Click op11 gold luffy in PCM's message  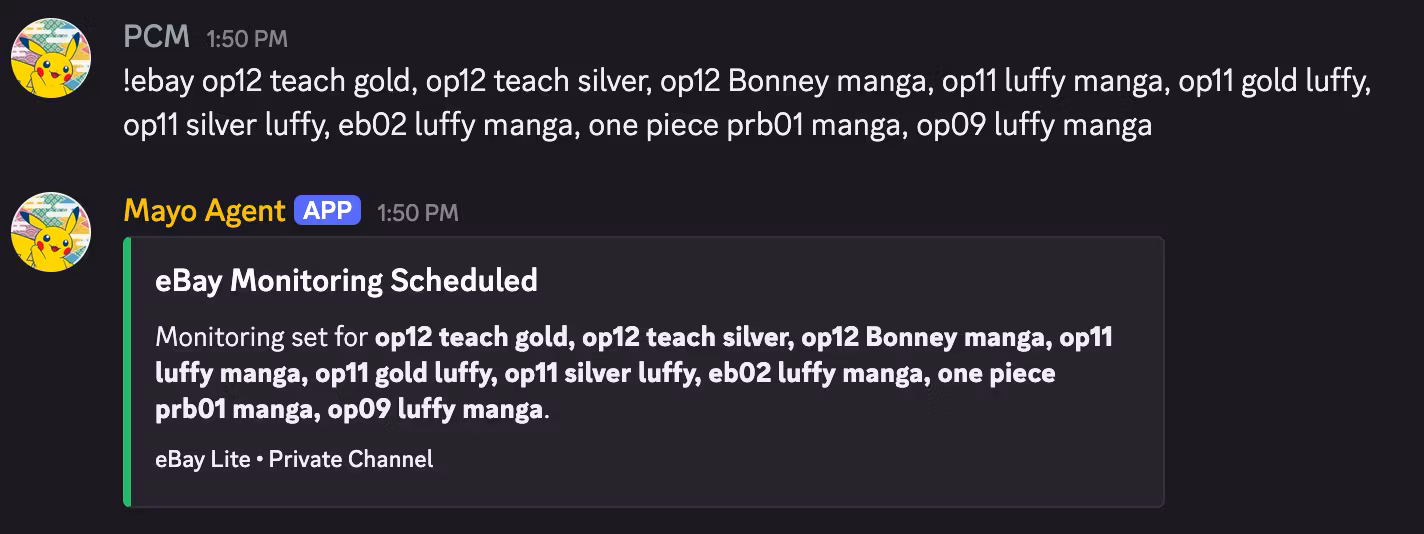point(1272,81)
